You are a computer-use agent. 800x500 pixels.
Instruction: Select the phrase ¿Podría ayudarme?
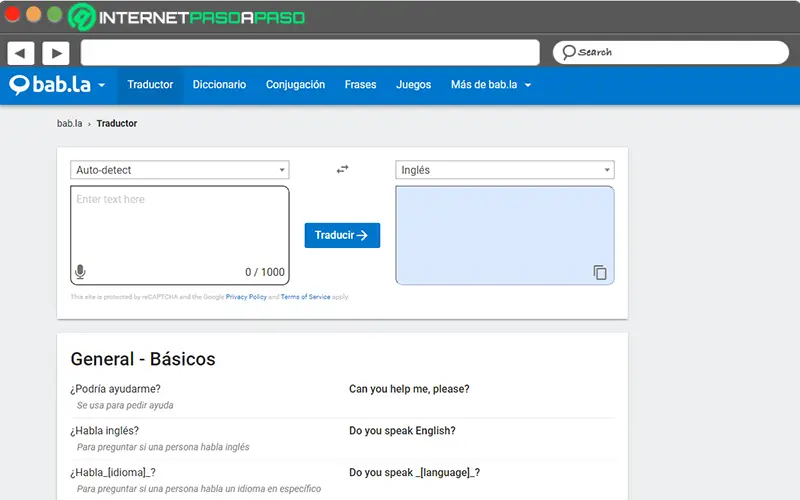115,389
